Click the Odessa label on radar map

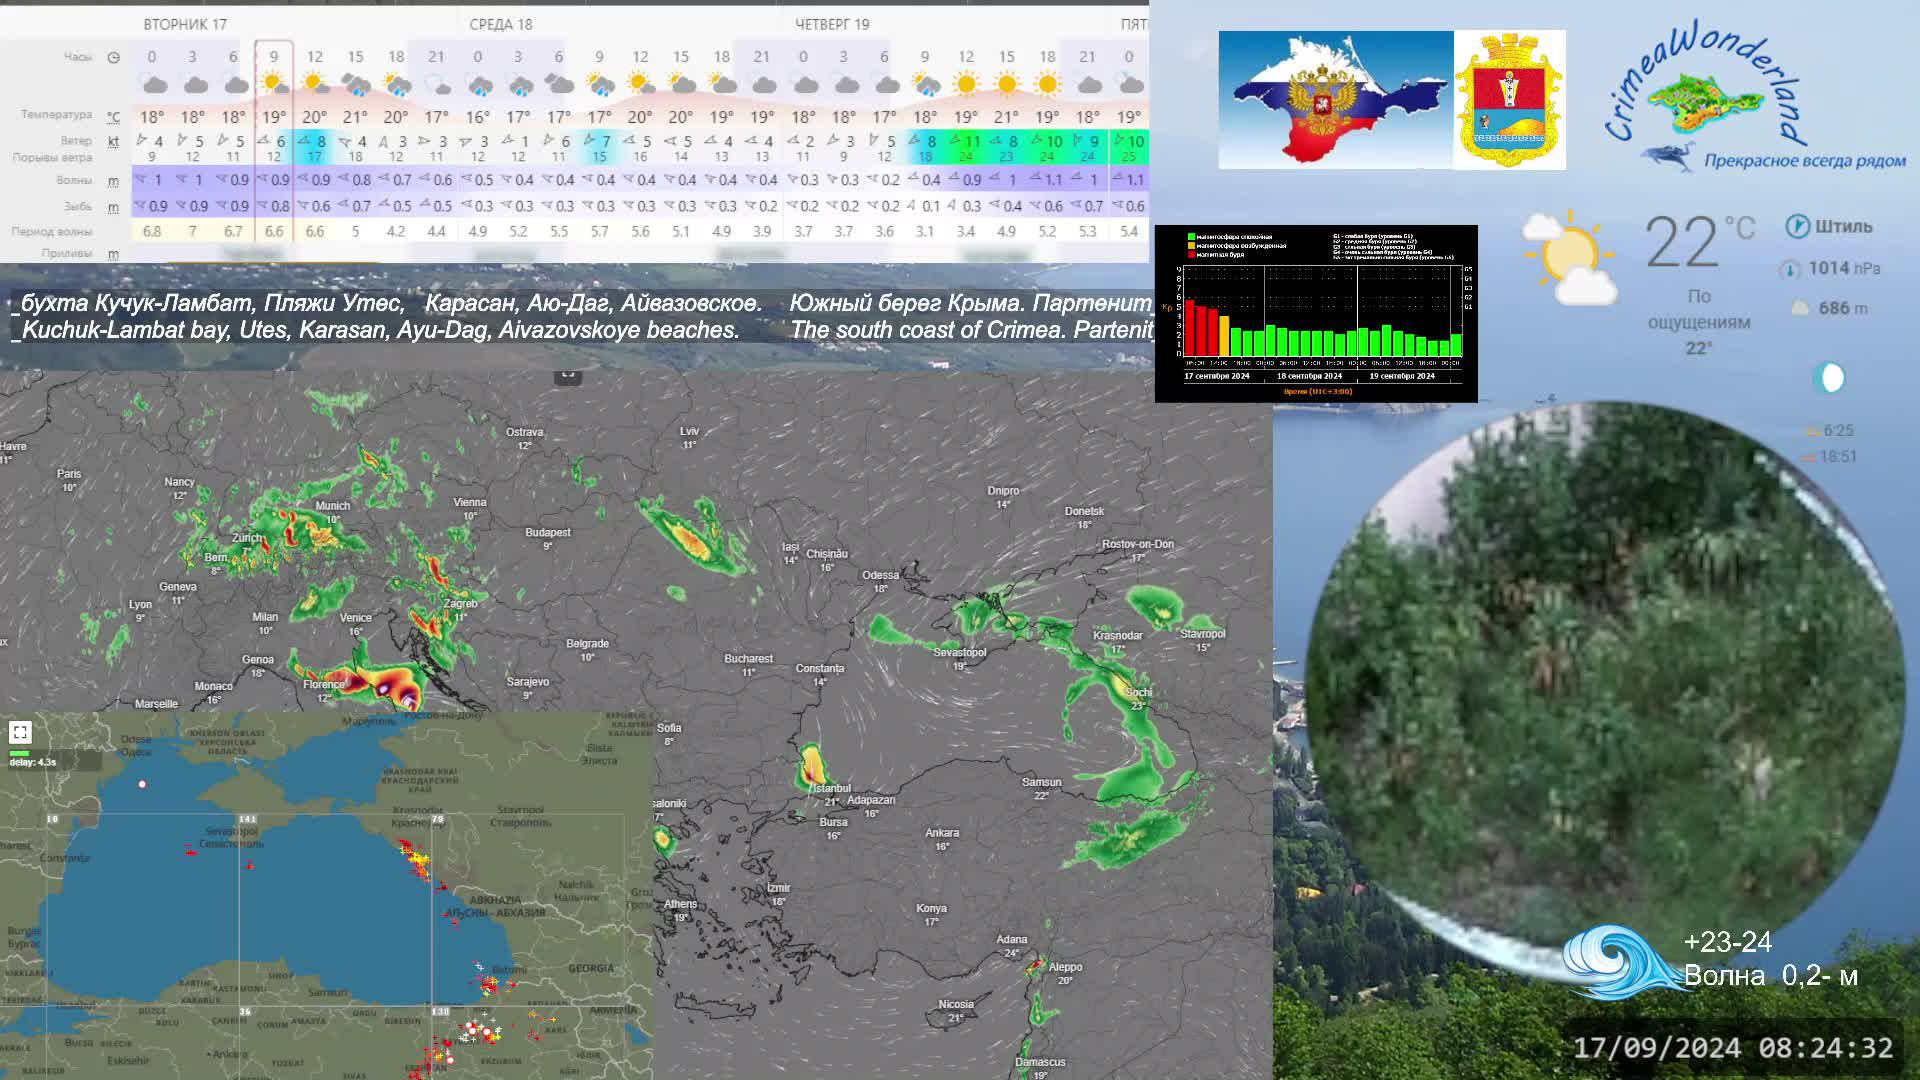point(881,575)
